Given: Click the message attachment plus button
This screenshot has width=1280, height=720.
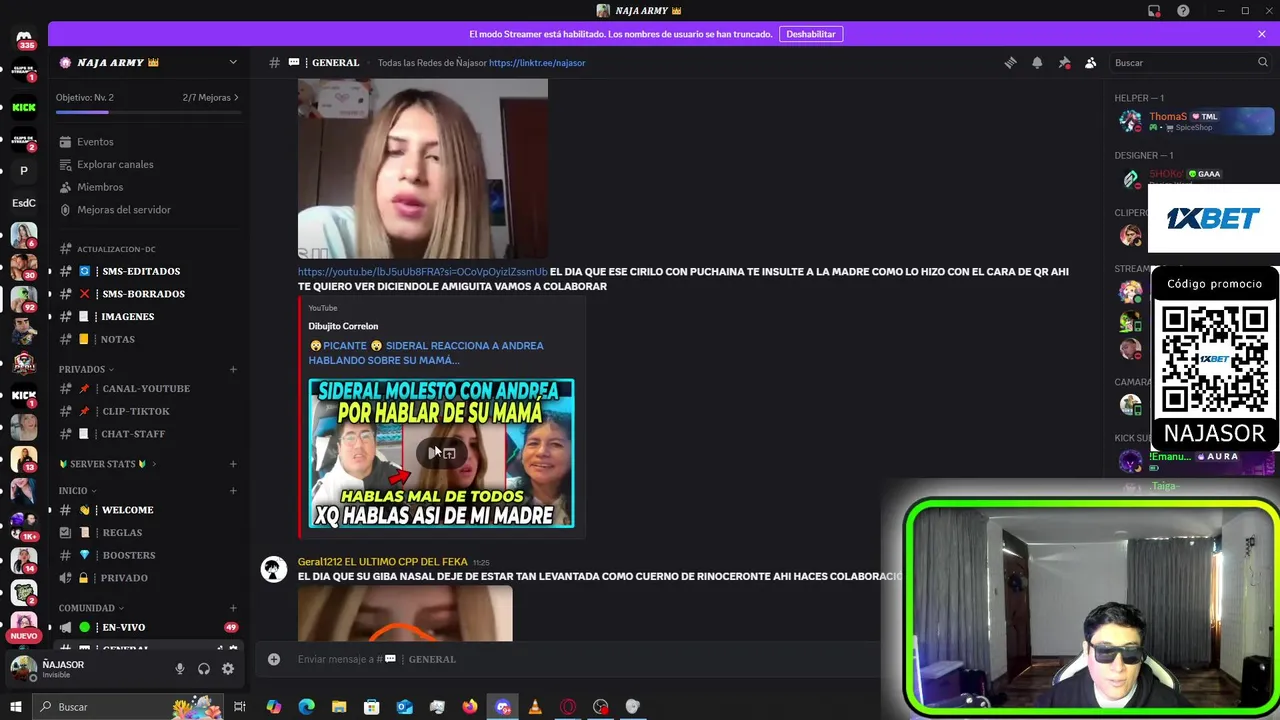Looking at the screenshot, I should [x=274, y=659].
